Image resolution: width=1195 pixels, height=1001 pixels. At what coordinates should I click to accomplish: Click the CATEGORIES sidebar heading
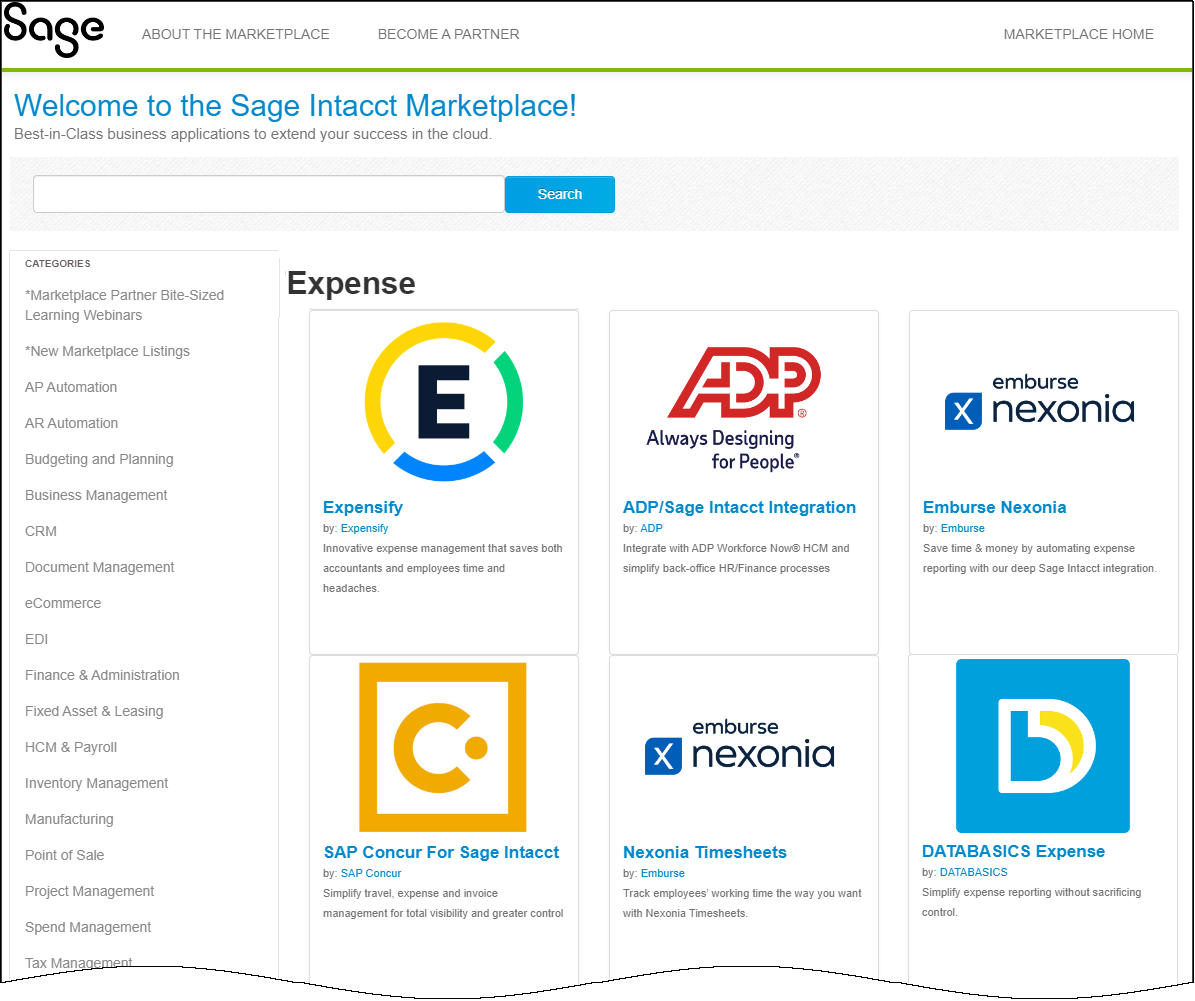click(58, 264)
